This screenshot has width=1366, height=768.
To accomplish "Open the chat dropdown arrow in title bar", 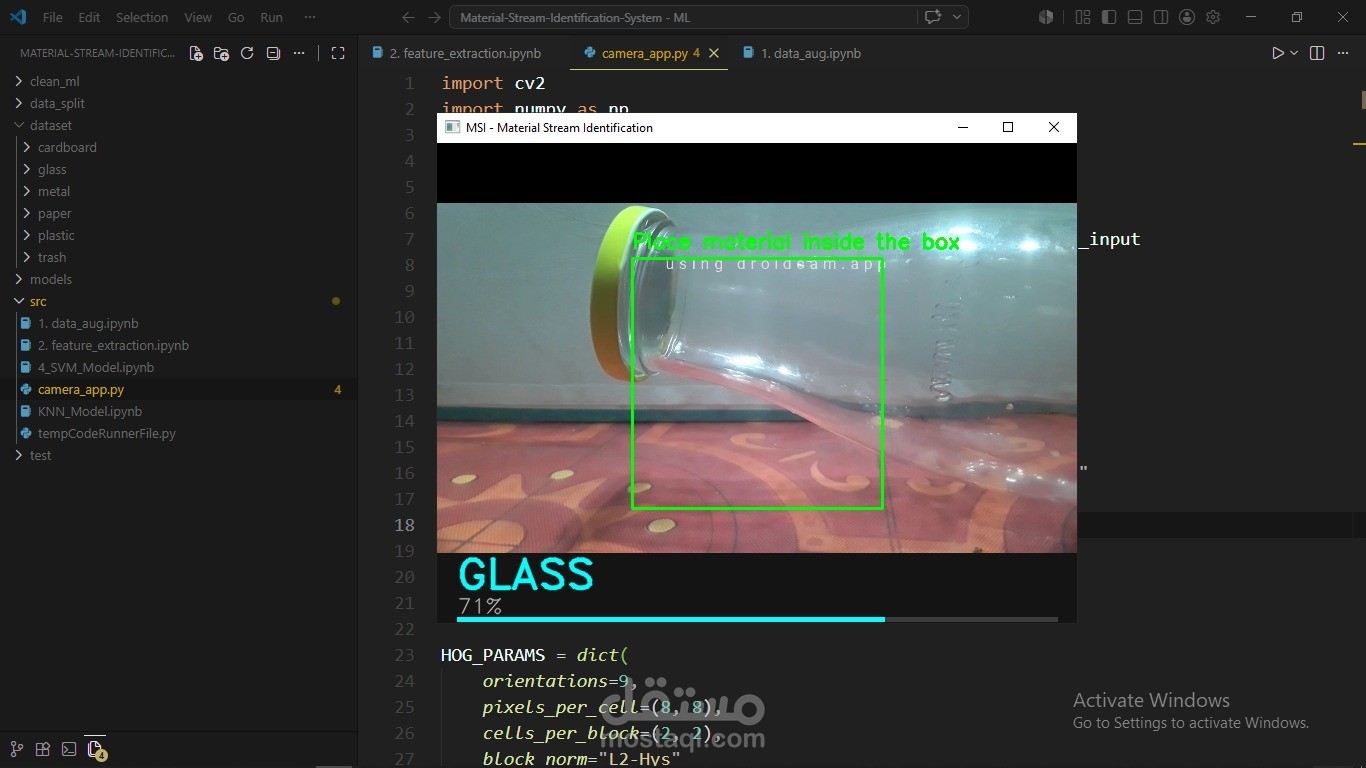I will pos(957,17).
